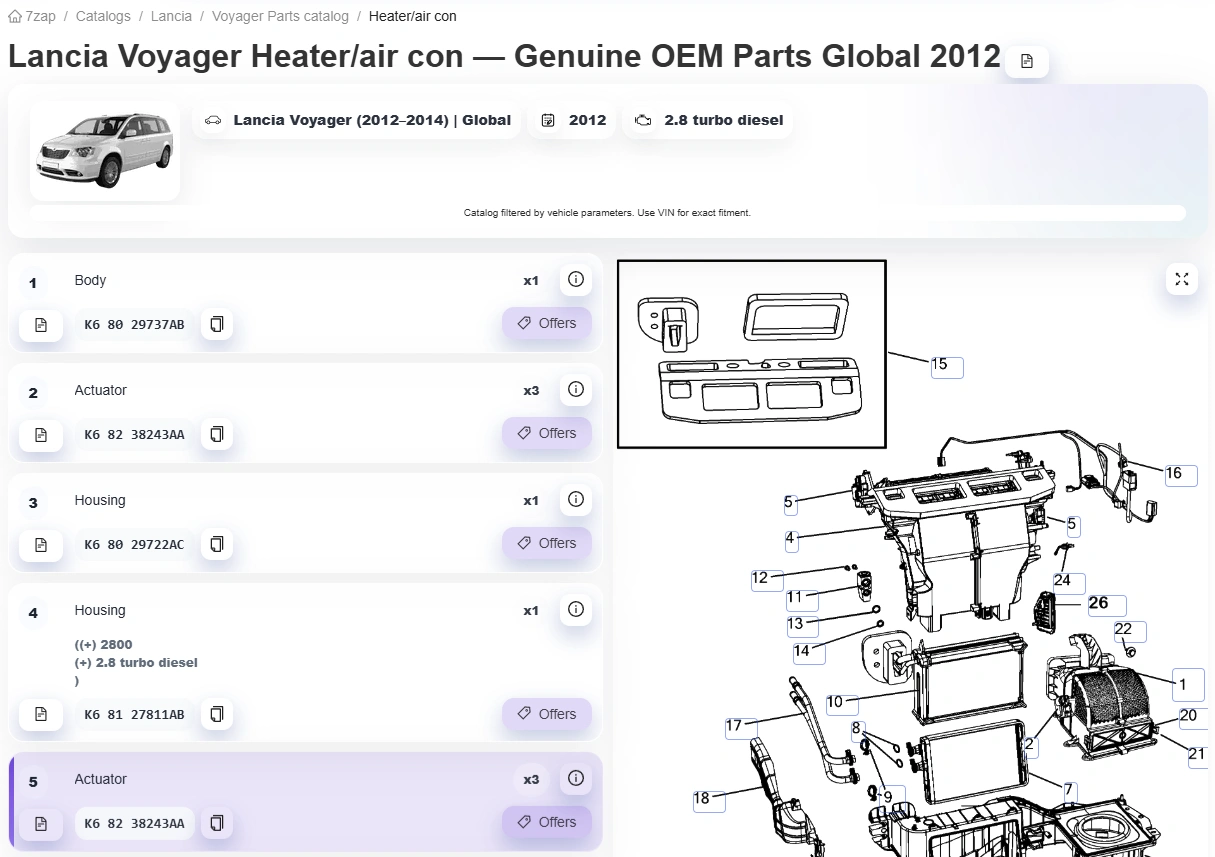The width and height of the screenshot is (1215, 857).
Task: Click the document icon beside page title
Action: tap(1027, 61)
